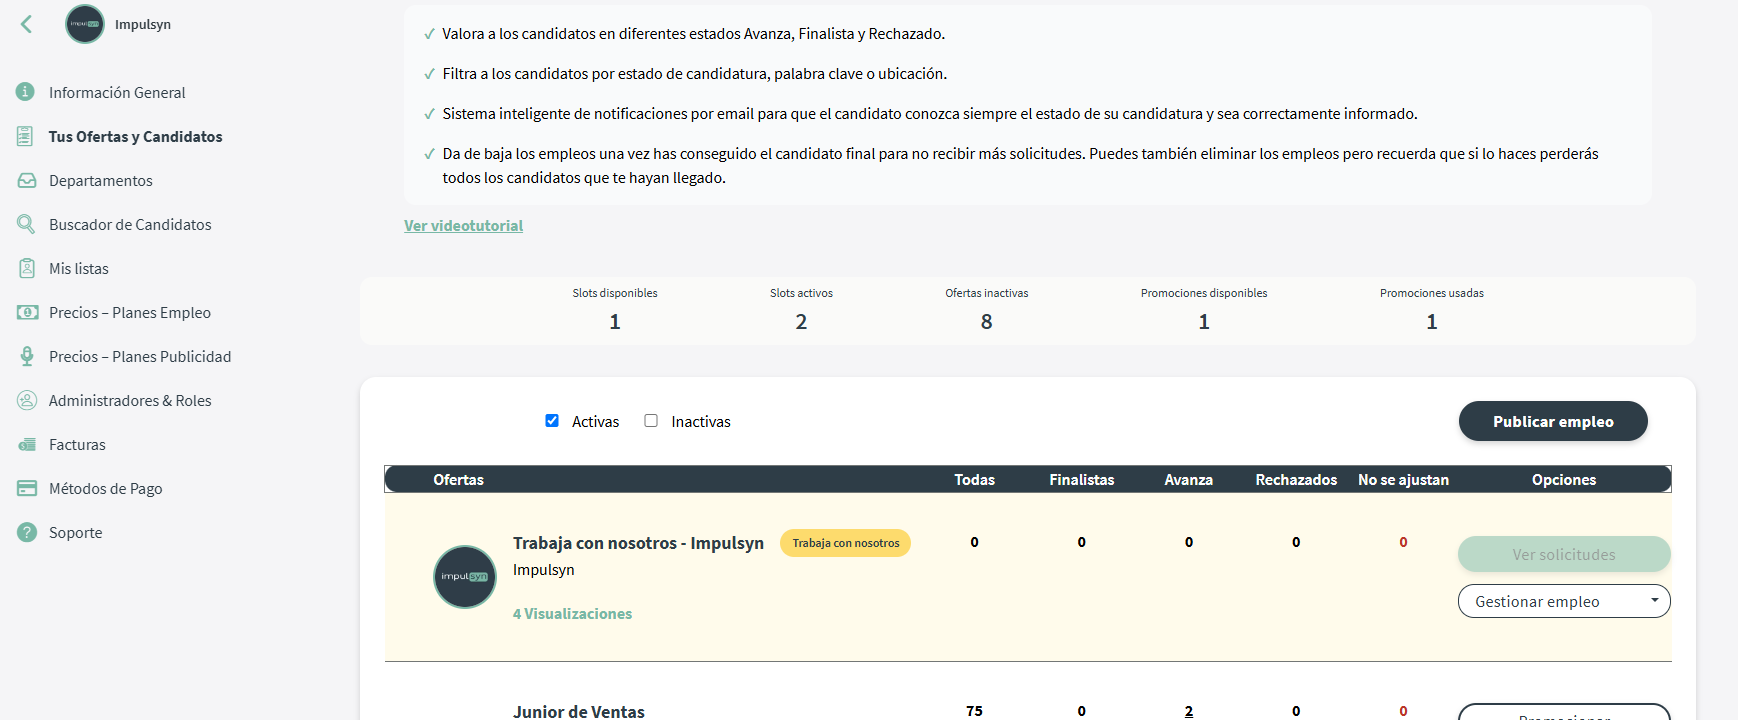Click the No se ajustan column header
This screenshot has height=720, width=1738.
pyautogui.click(x=1403, y=479)
